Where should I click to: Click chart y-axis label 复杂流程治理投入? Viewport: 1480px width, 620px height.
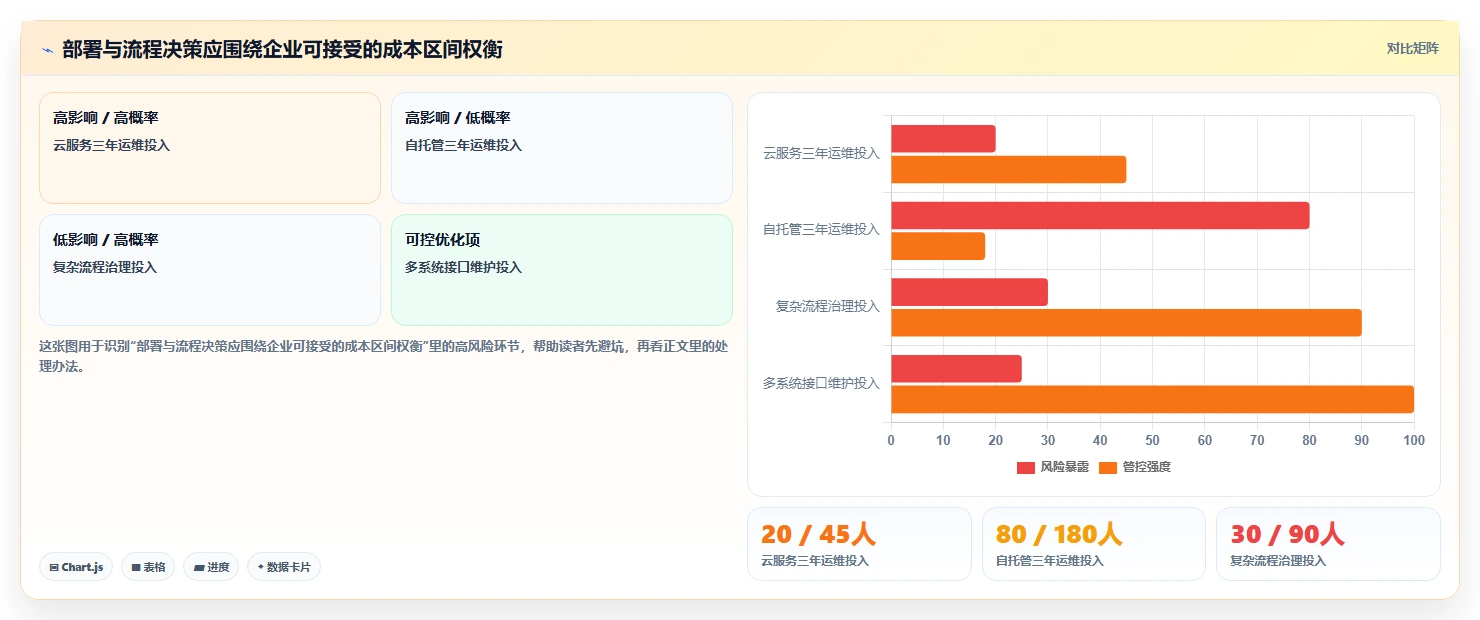pos(828,306)
